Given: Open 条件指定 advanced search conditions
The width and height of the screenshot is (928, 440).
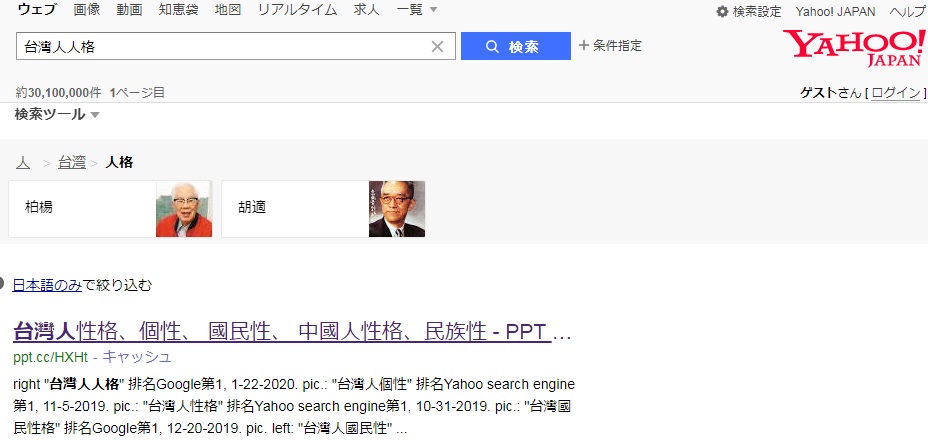Looking at the screenshot, I should [610, 46].
